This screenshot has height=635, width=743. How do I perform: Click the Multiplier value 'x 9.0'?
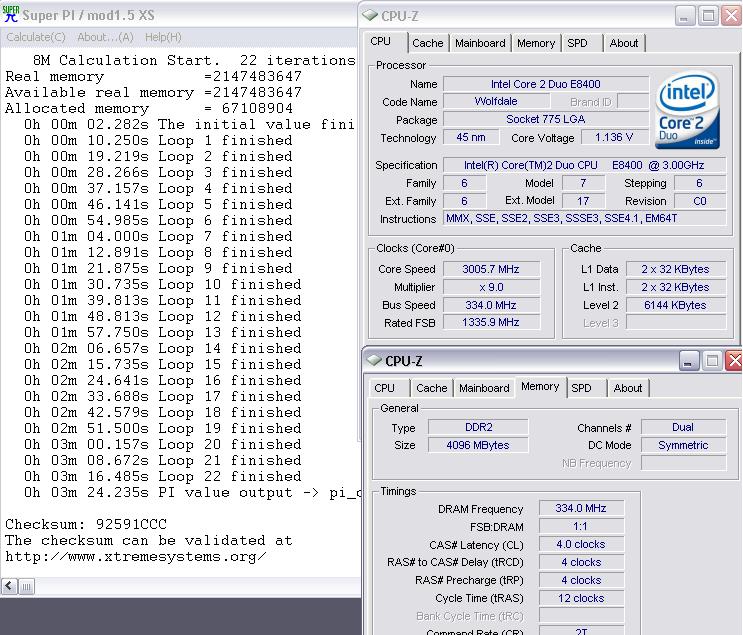click(491, 287)
